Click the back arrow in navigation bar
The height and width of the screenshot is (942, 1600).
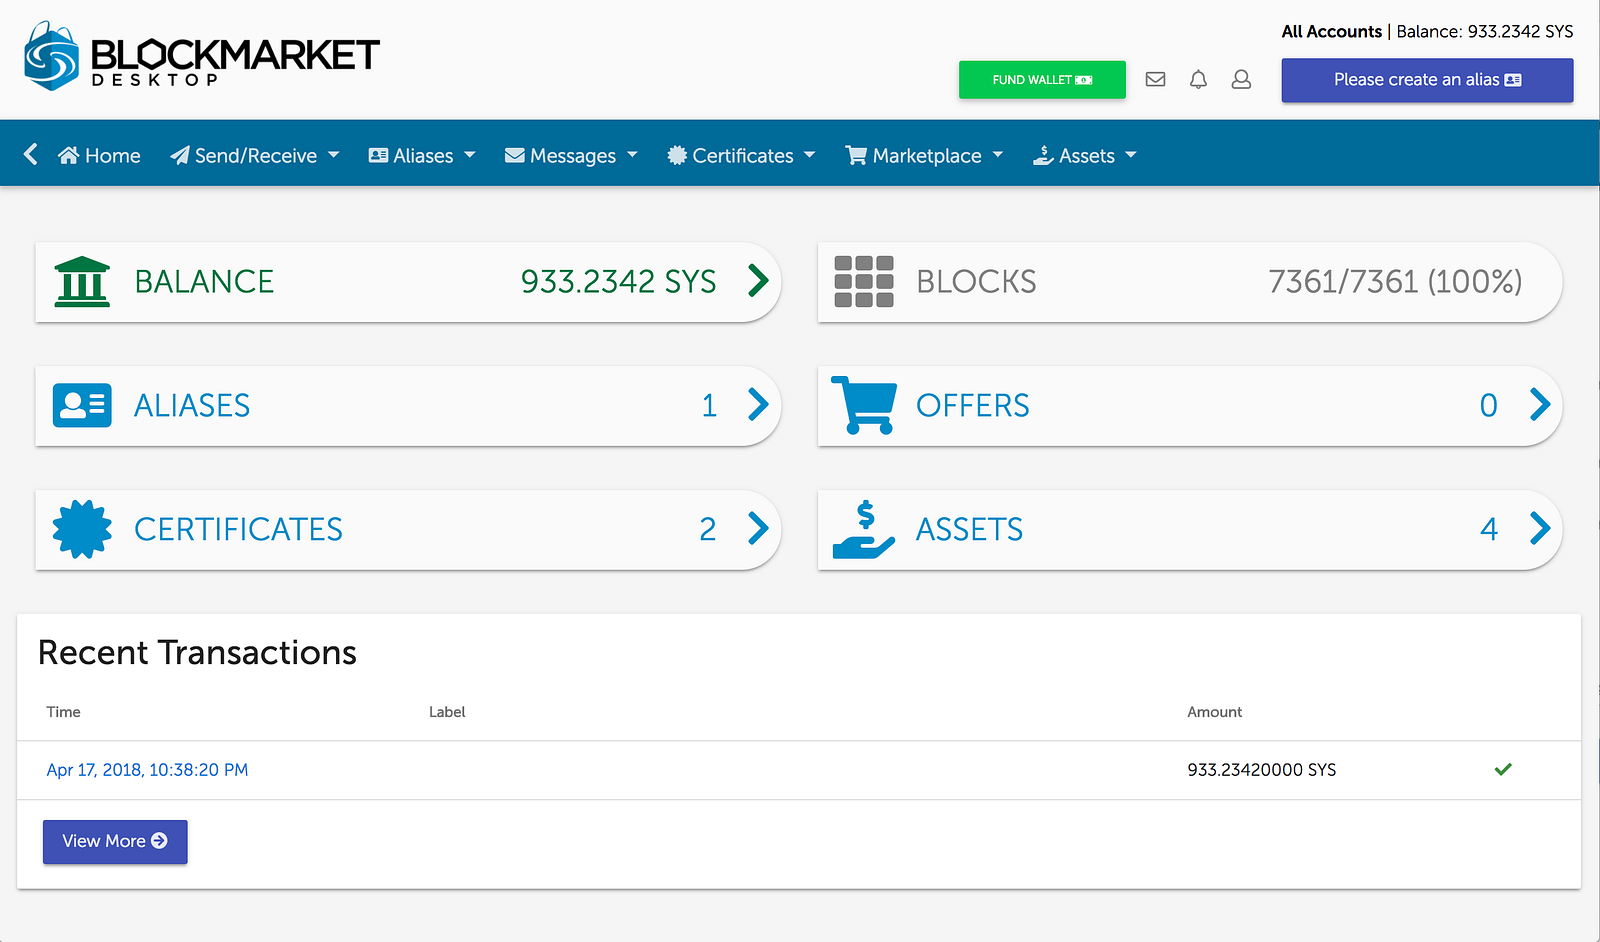point(31,154)
